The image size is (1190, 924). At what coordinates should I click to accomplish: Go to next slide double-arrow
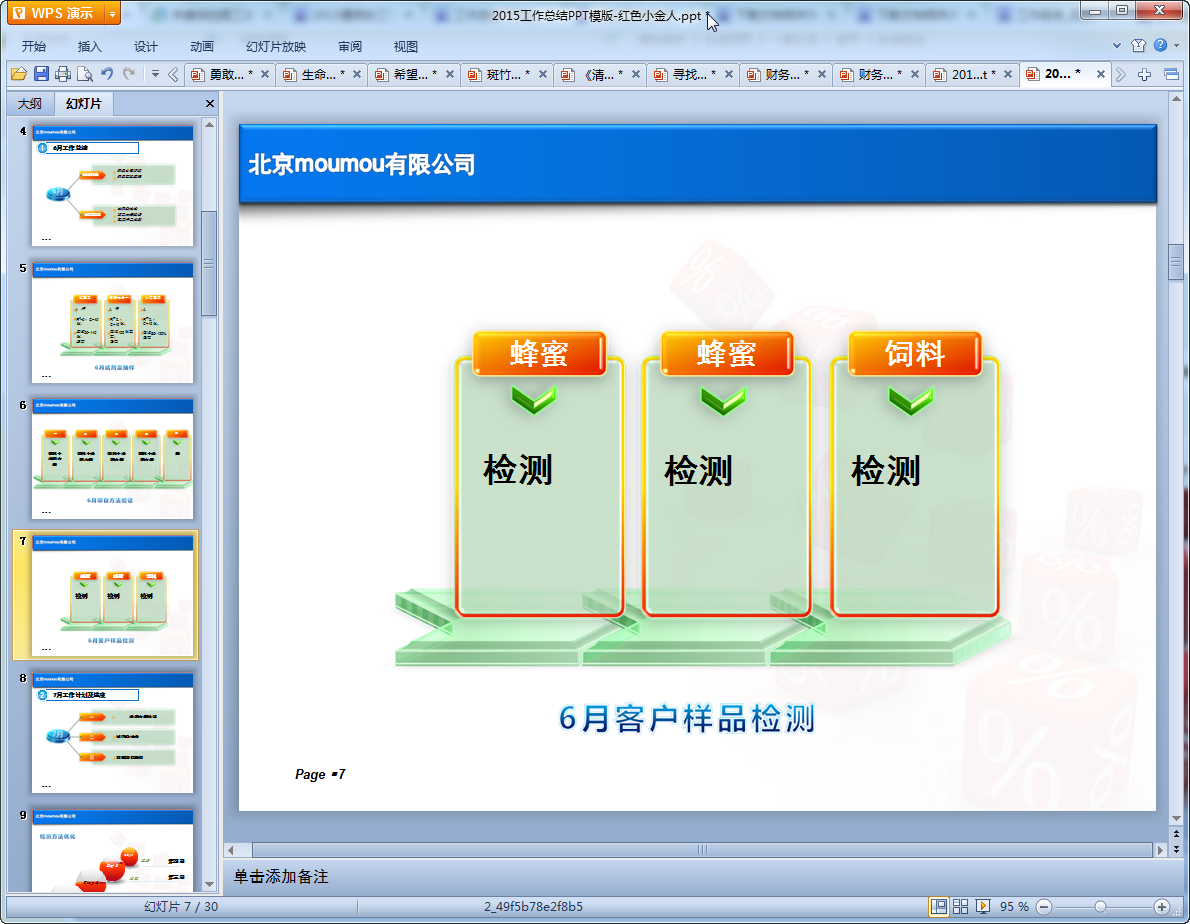1176,849
